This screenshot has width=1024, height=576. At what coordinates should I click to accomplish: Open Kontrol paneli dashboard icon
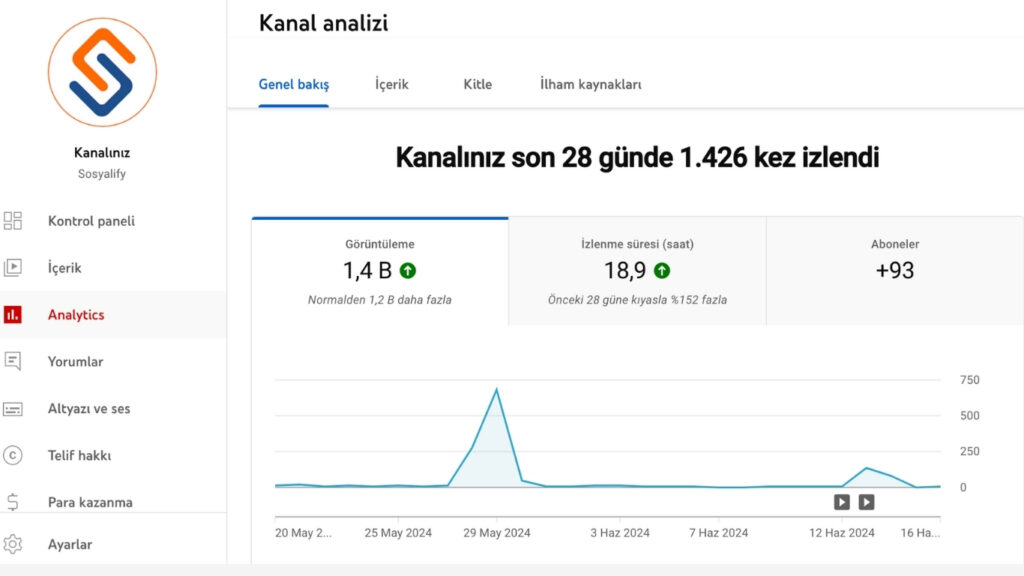(12, 221)
